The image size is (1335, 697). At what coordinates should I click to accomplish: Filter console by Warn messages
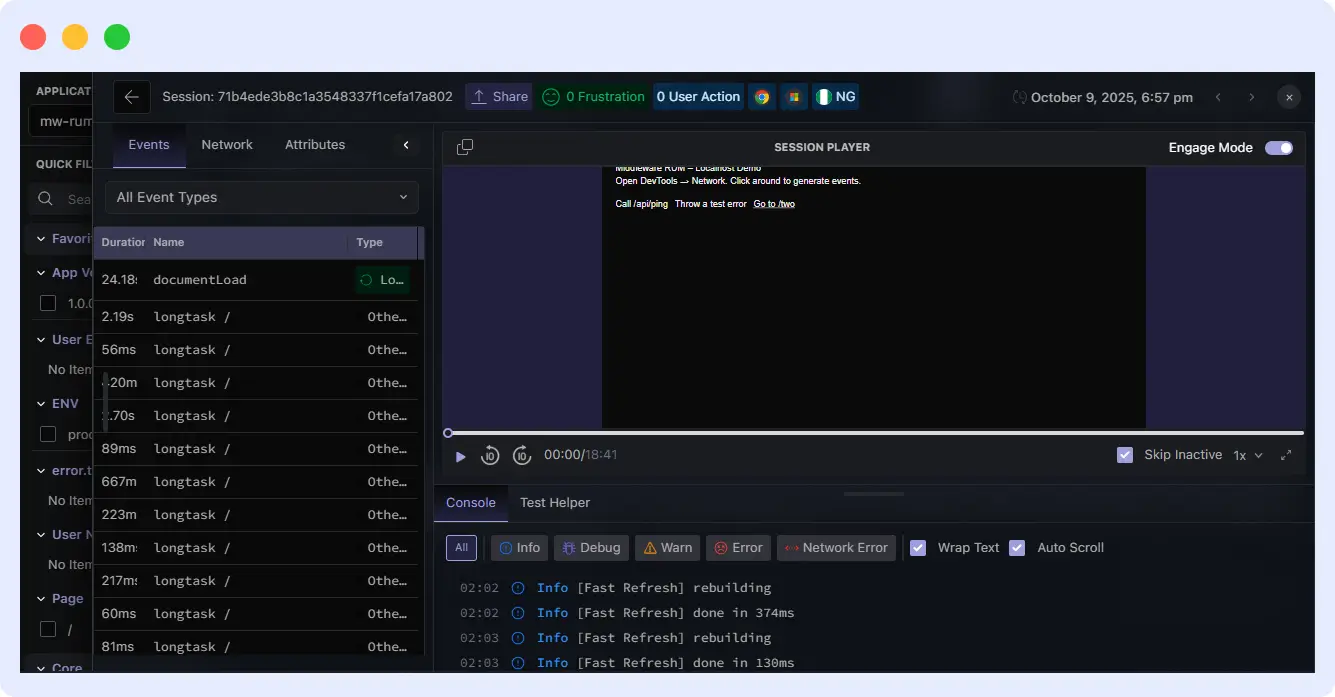tap(666, 547)
